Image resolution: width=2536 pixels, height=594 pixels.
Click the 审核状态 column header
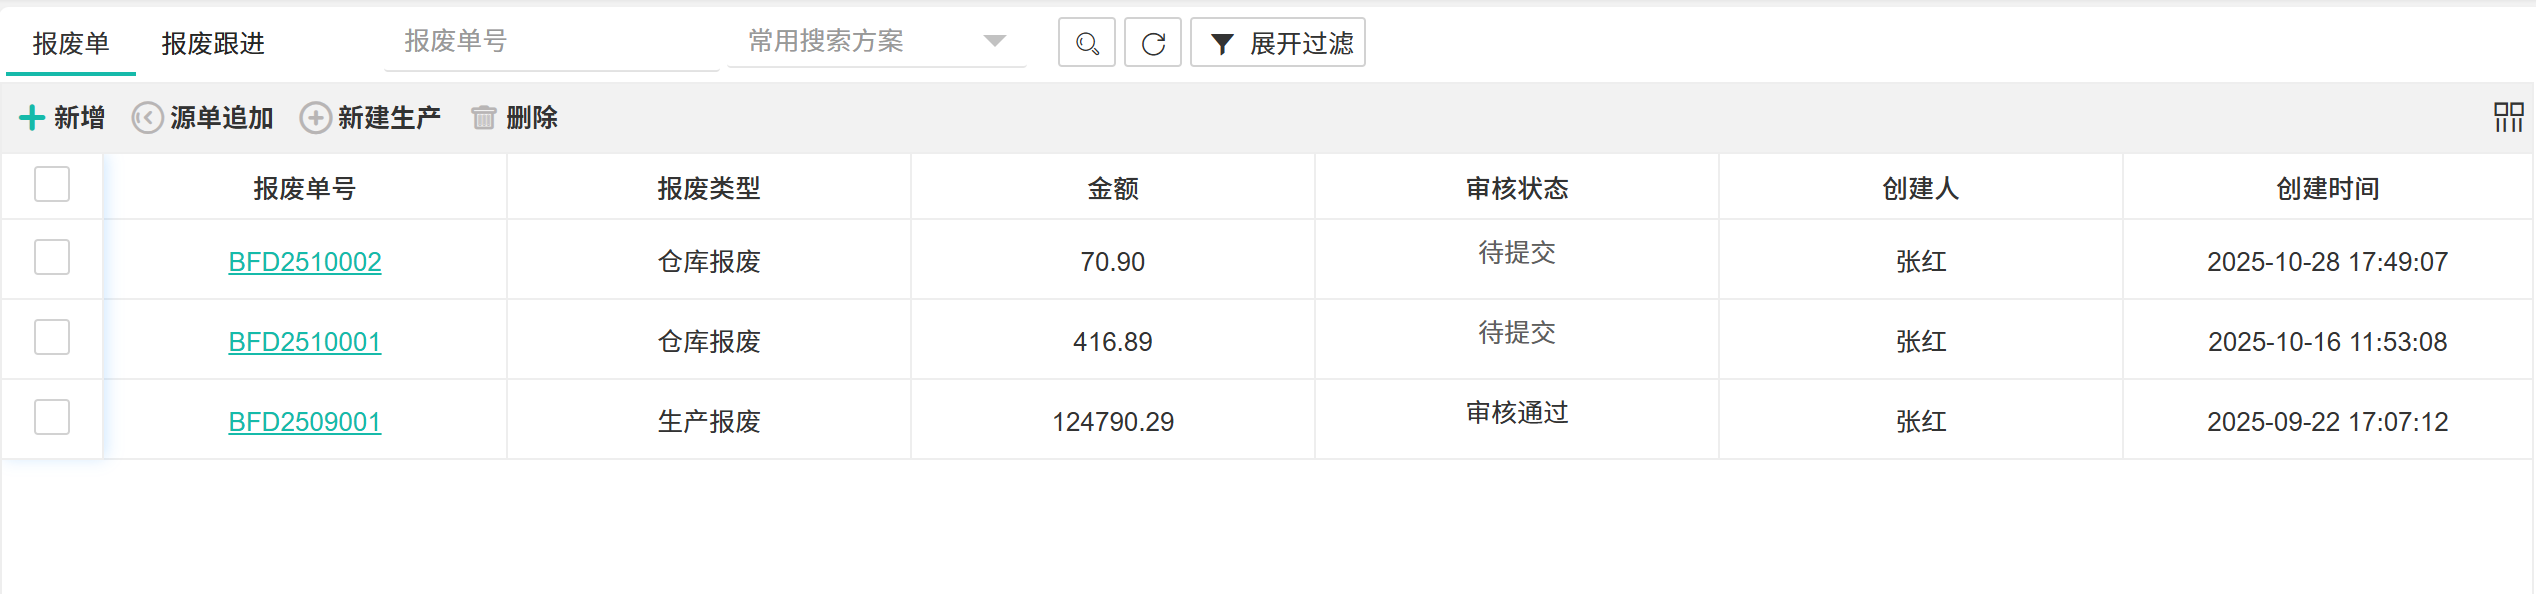(x=1517, y=188)
